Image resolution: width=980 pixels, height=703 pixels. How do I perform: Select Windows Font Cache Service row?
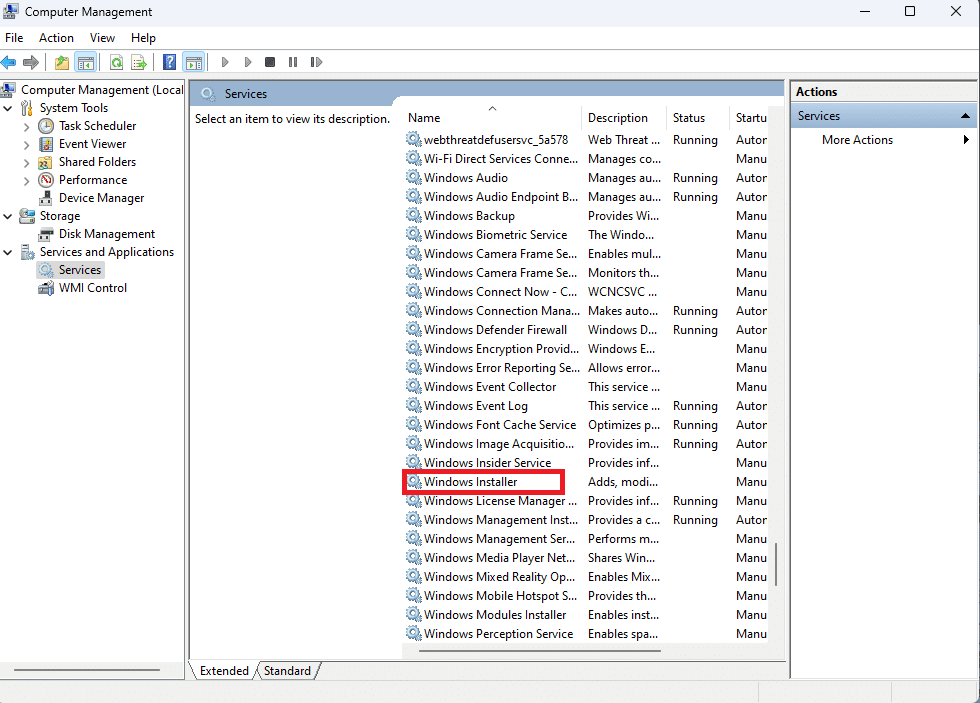click(500, 425)
